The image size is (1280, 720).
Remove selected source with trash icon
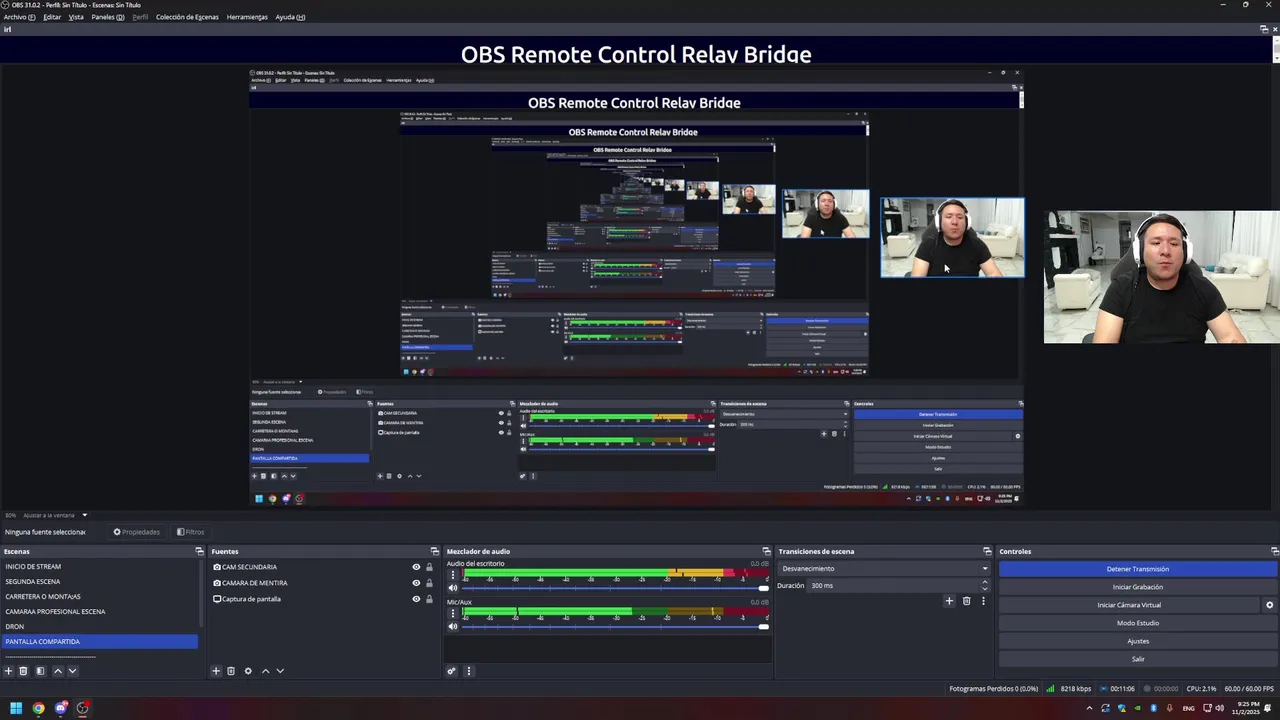tap(231, 671)
